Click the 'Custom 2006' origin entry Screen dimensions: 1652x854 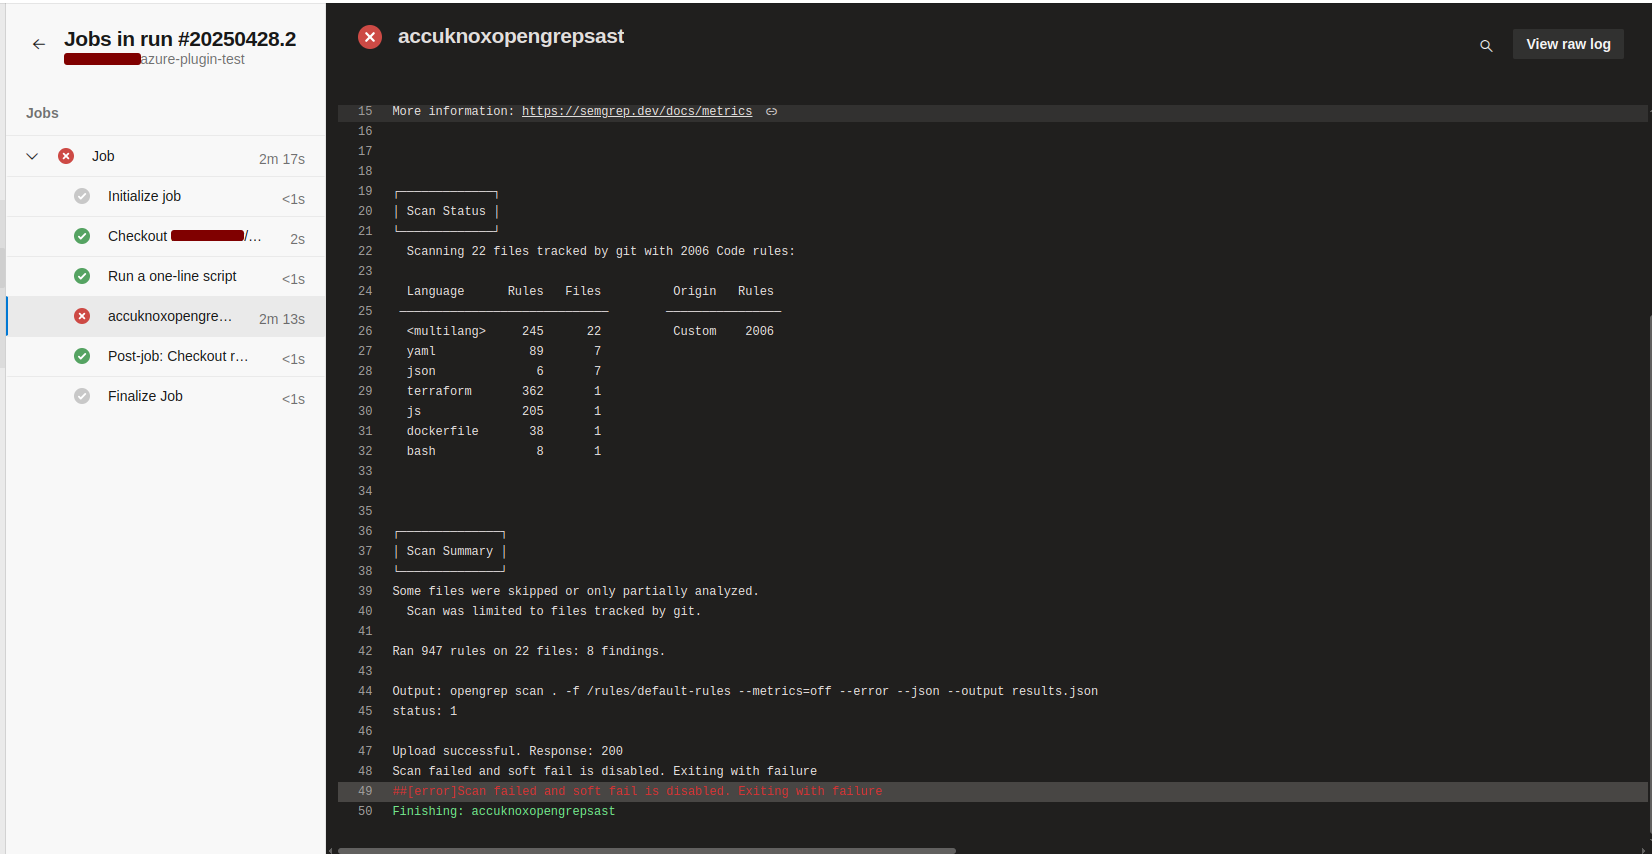pyautogui.click(x=723, y=331)
